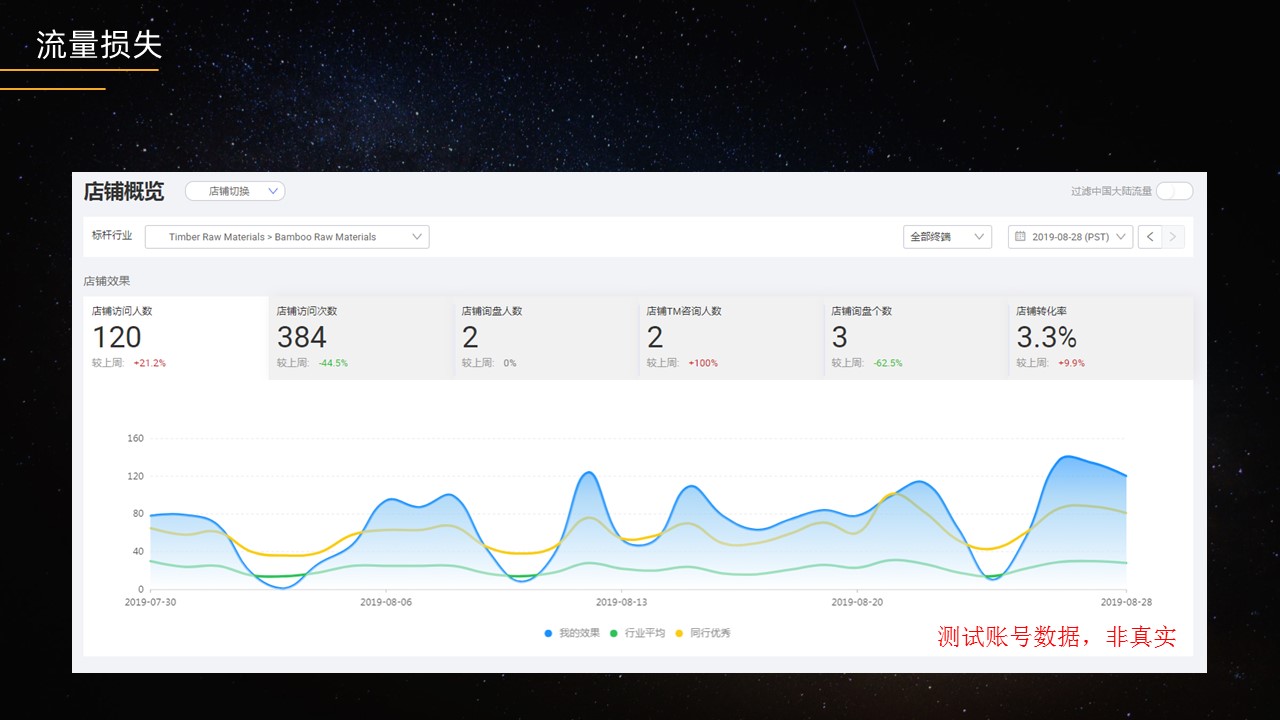The width and height of the screenshot is (1280, 720).
Task: Open the 全部终端 terminal dropdown
Action: pos(947,237)
